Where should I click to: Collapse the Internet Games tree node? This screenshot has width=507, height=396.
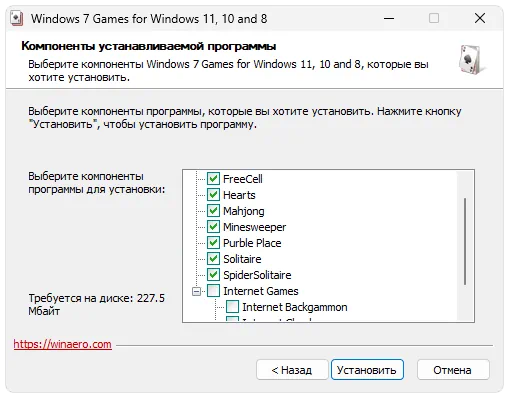click(197, 292)
